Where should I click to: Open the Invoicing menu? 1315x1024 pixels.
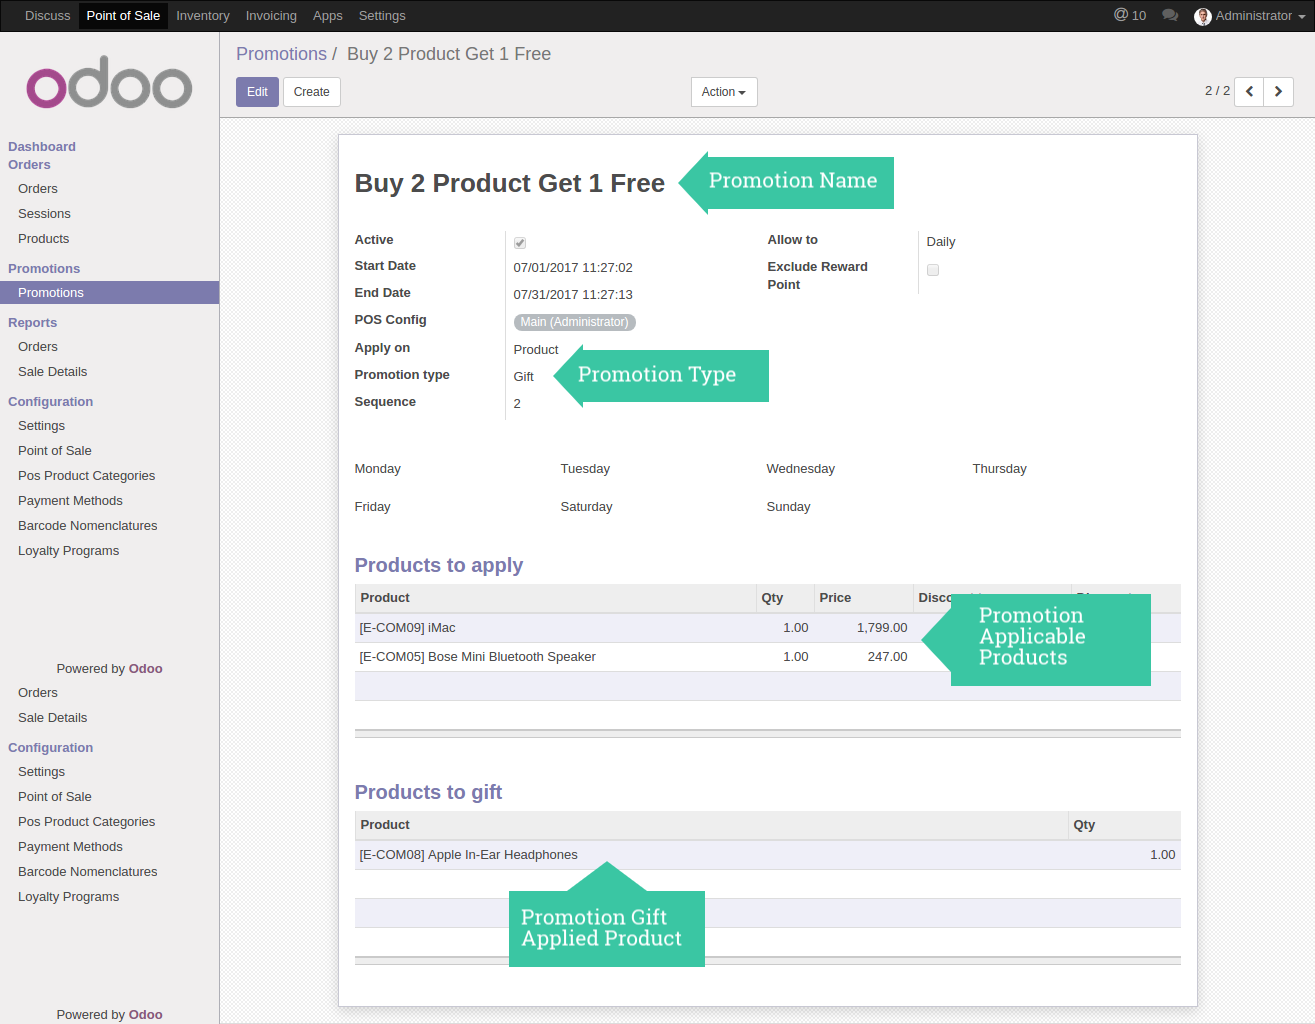coord(271,16)
